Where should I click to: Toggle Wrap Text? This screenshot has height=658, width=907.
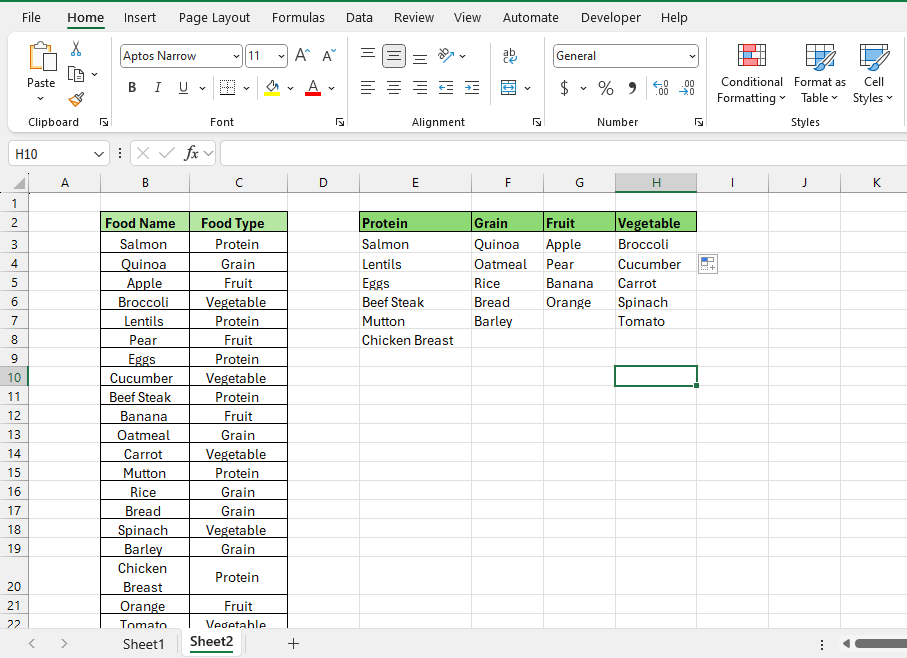point(510,56)
